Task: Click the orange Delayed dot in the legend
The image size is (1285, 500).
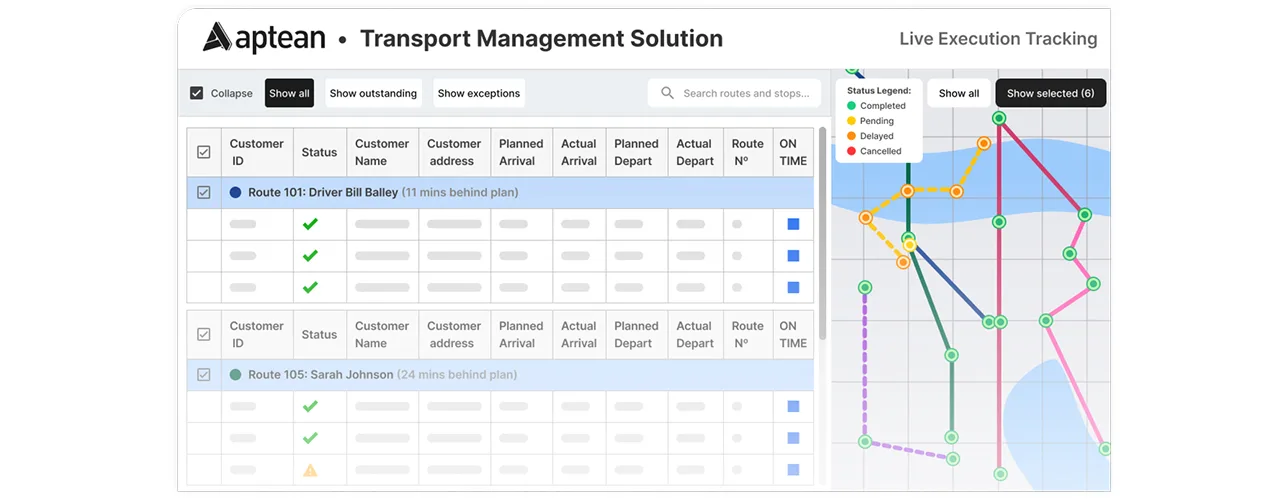Action: coord(851,135)
